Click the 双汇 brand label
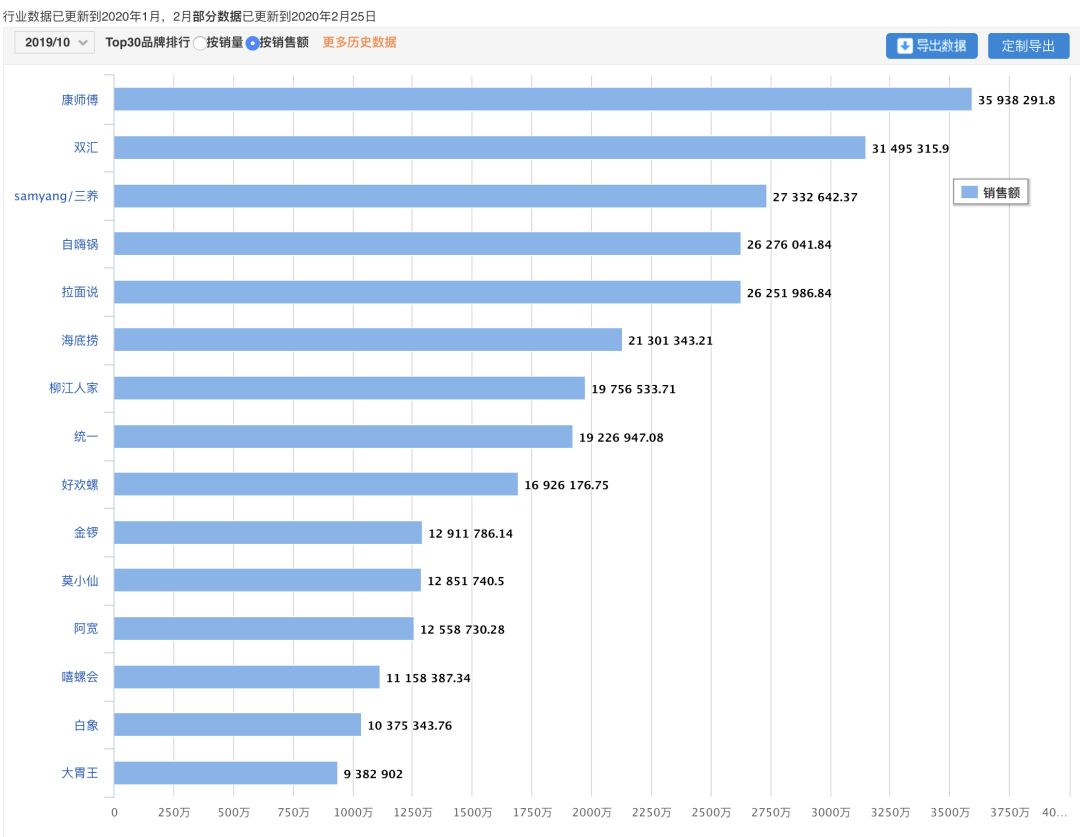1080x837 pixels. [x=86, y=148]
